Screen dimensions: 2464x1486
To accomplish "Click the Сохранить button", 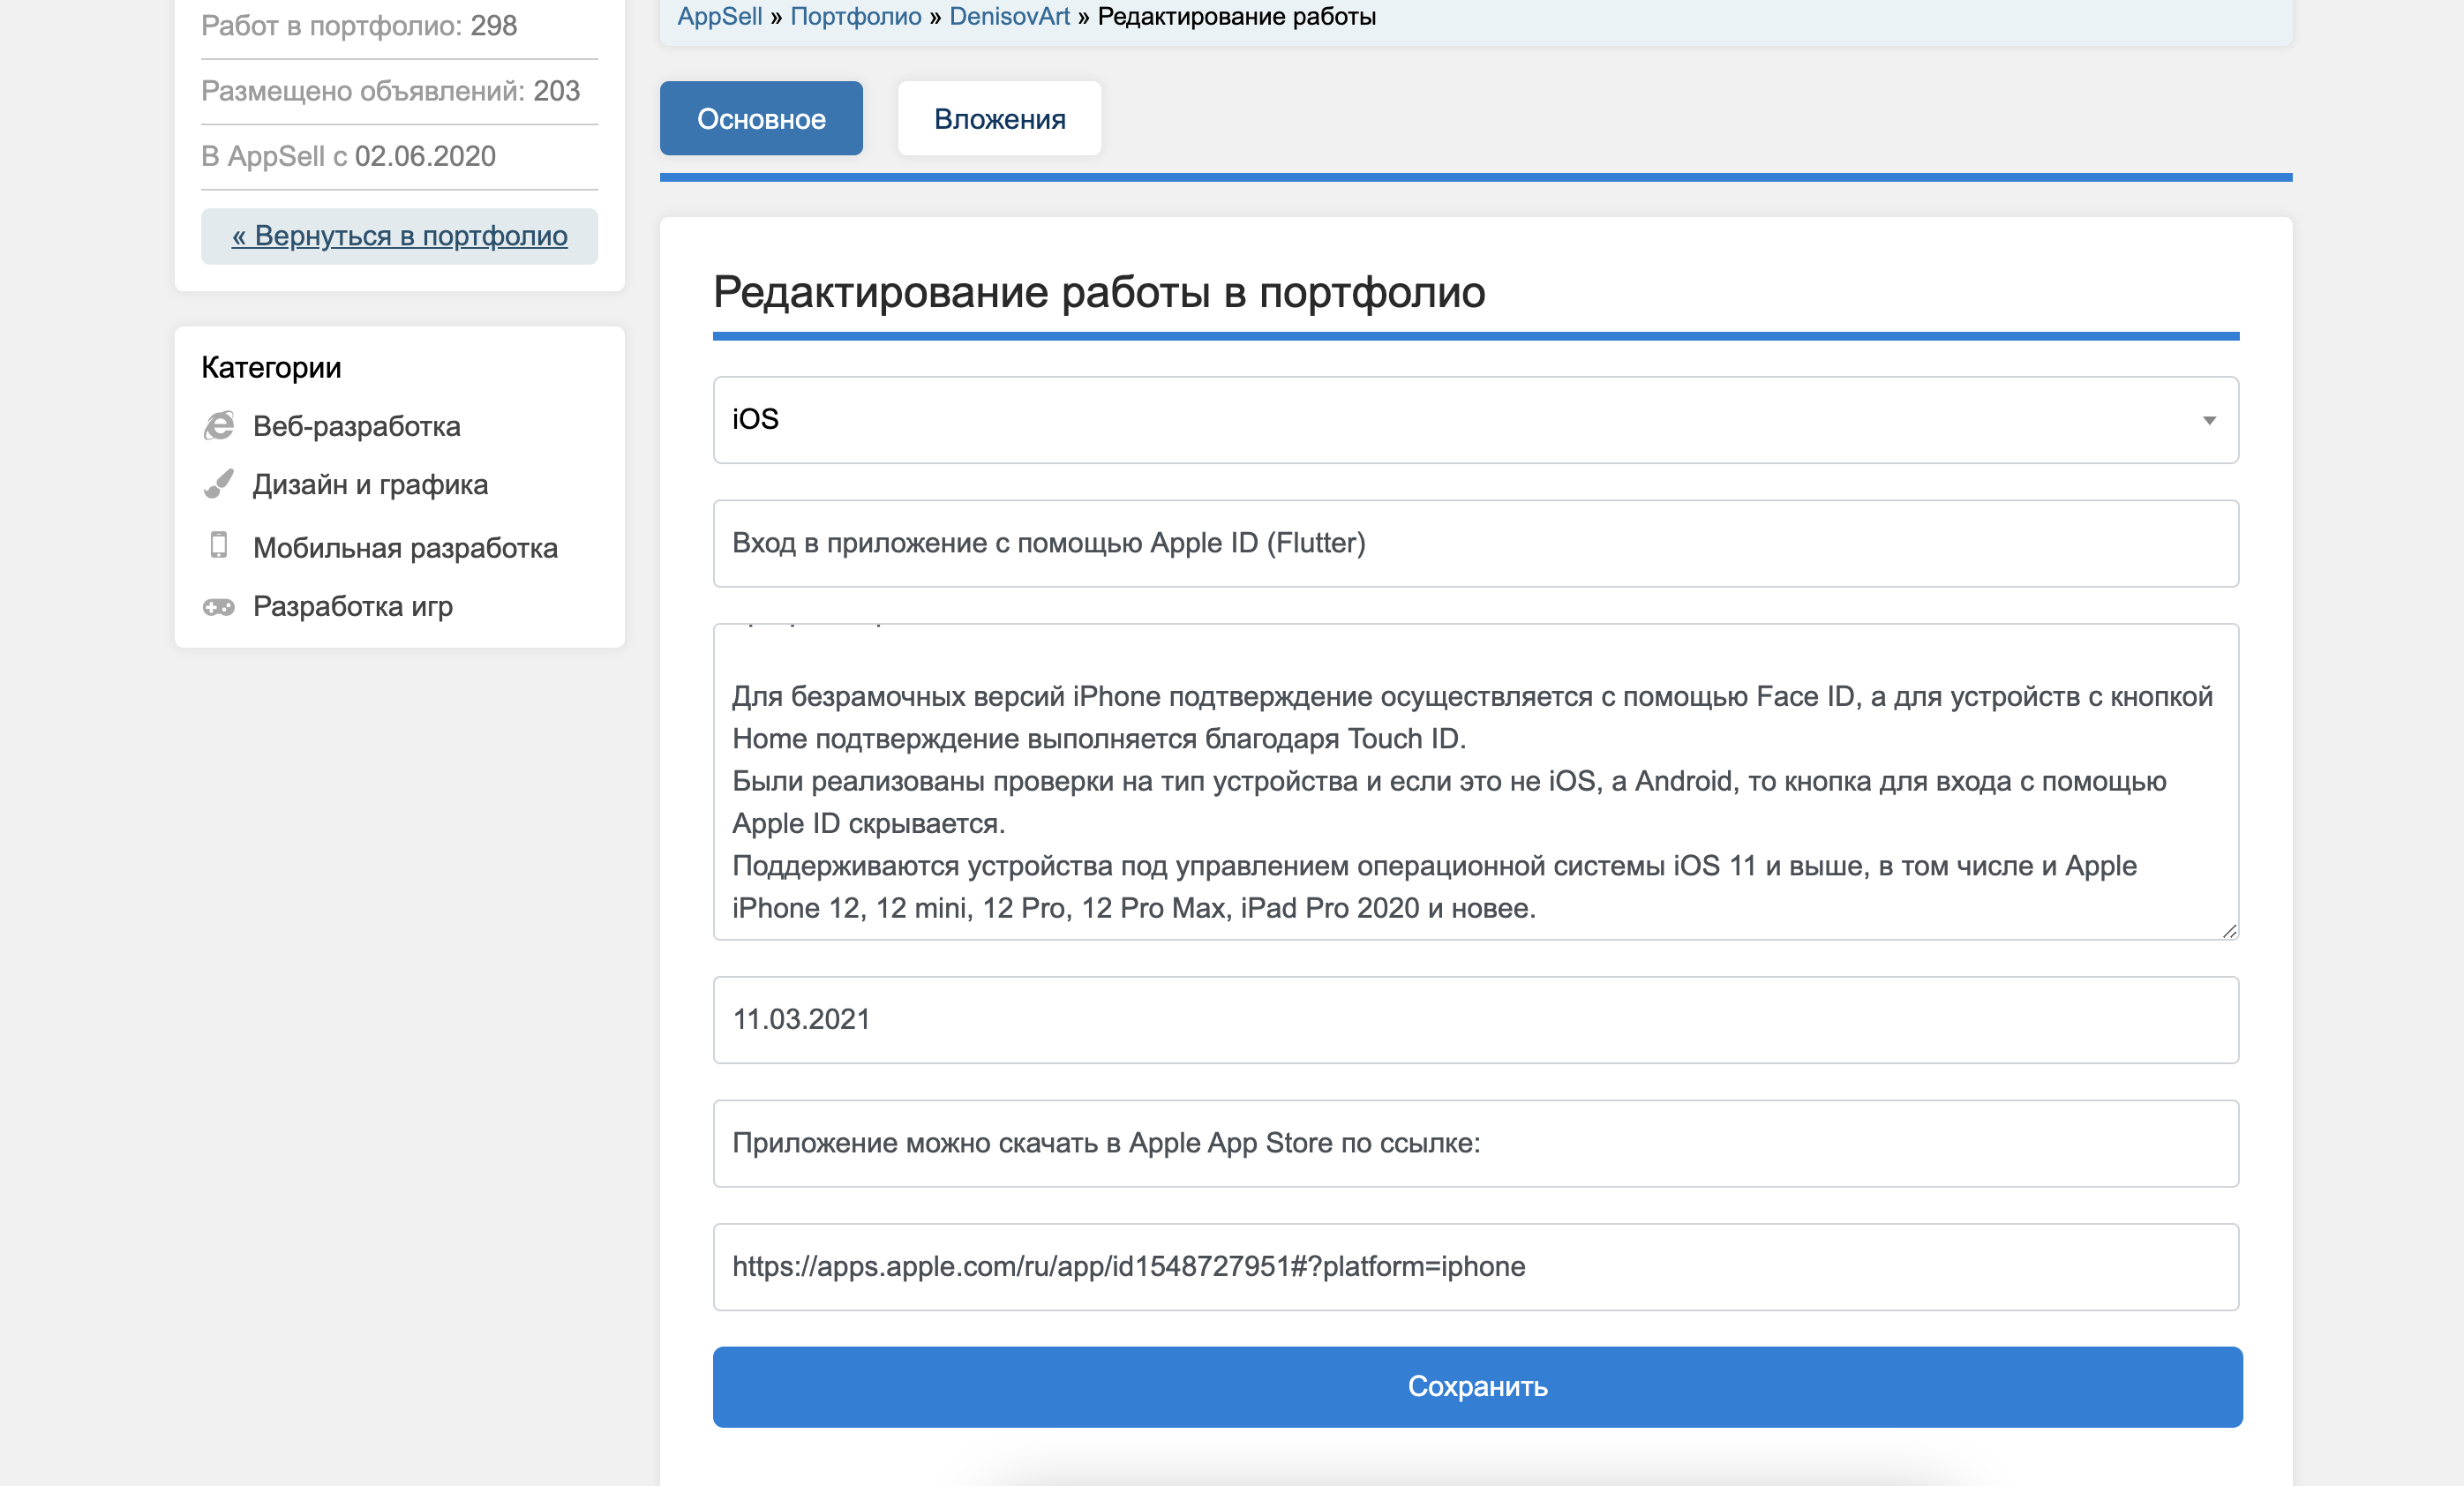I will 1477,1387.
